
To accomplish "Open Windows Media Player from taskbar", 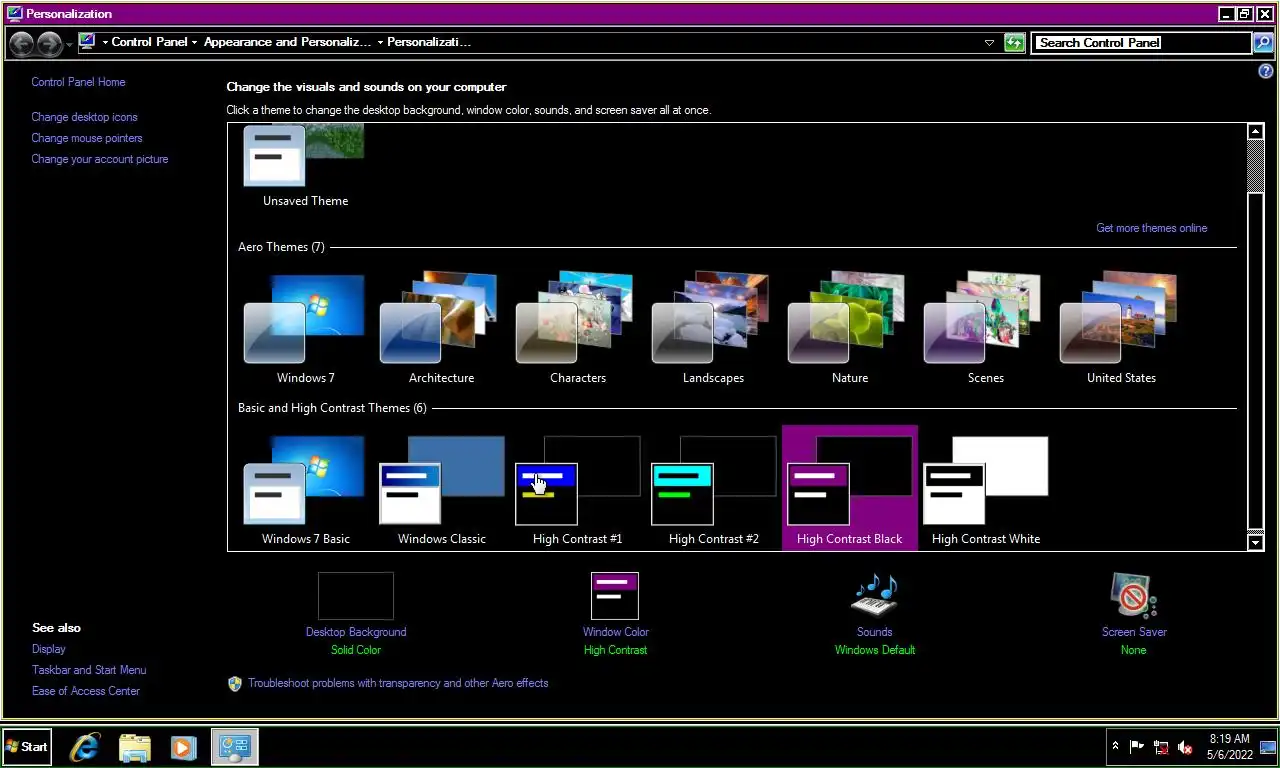I will pyautogui.click(x=183, y=746).
